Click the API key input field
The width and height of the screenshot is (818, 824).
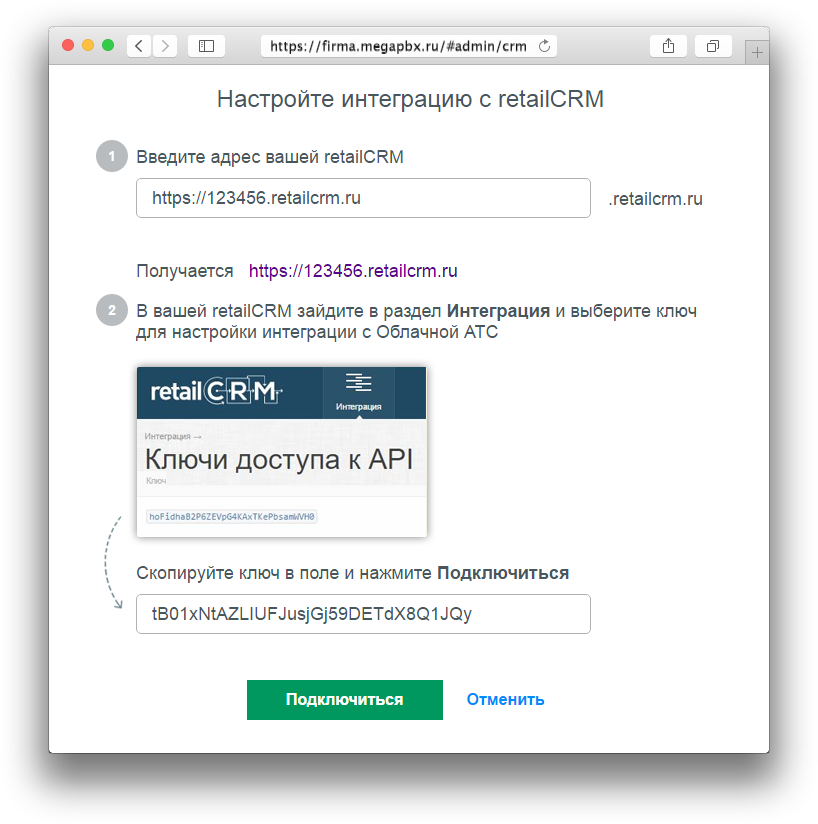[363, 614]
